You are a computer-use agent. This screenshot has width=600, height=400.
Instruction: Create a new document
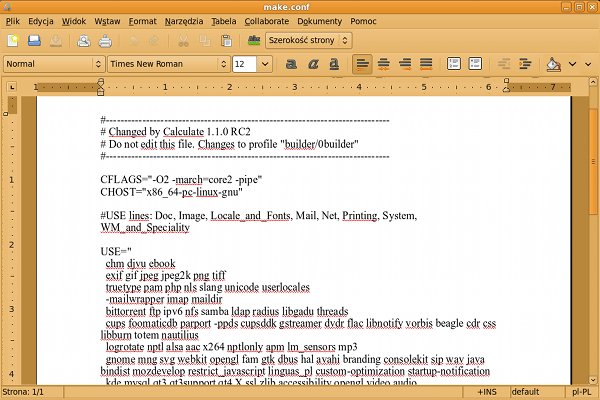pos(13,41)
